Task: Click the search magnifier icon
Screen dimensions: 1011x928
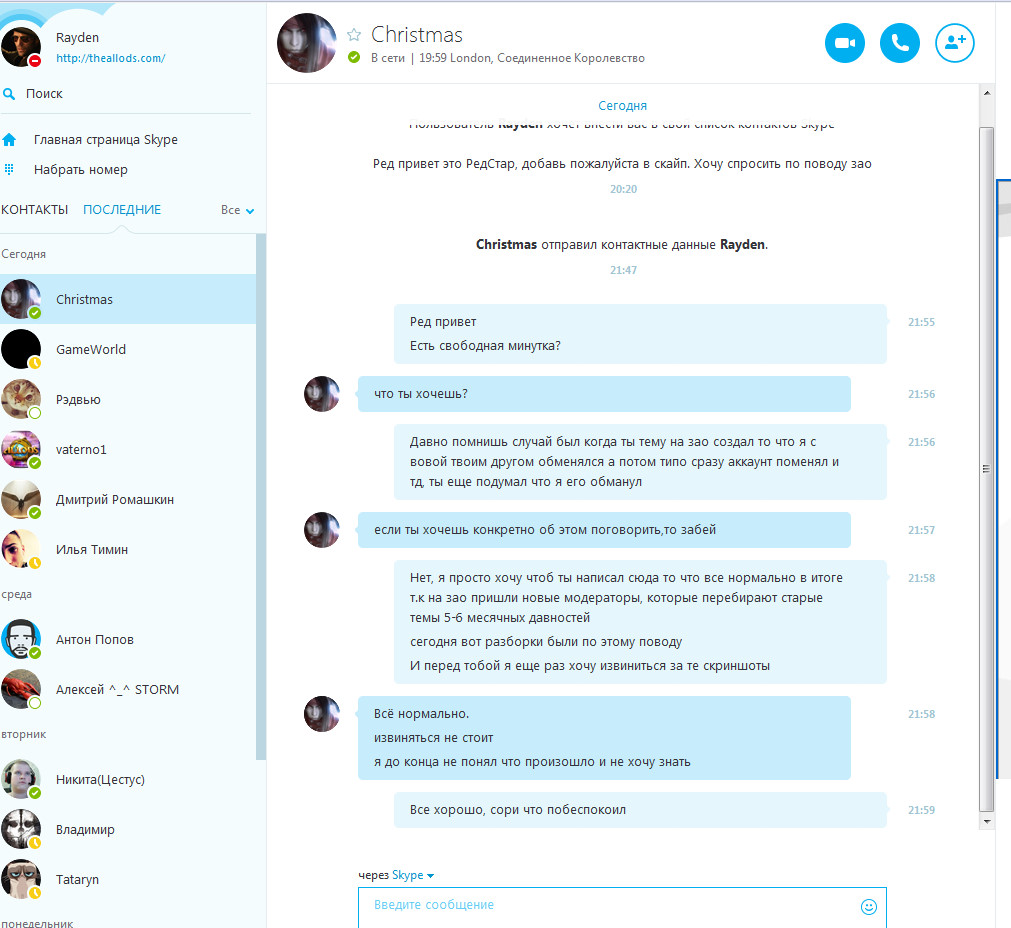Action: click(9, 94)
